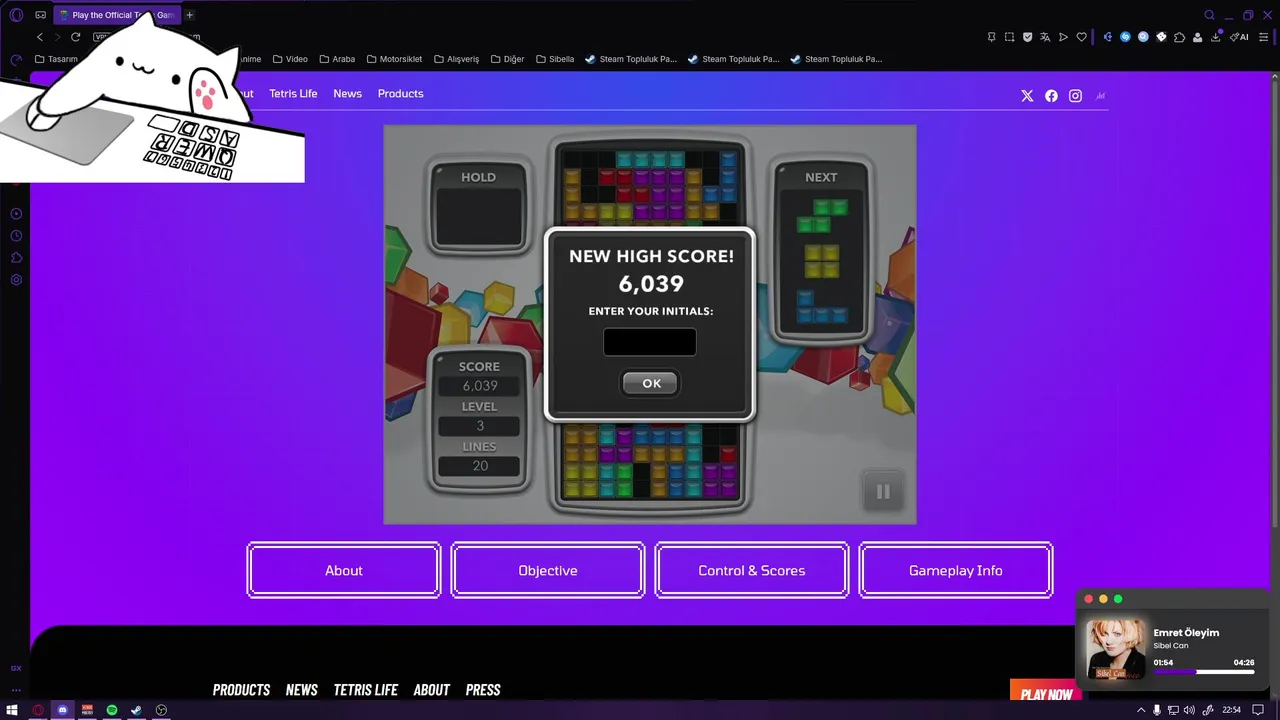Open the Gameplay Info section
Viewport: 1280px width, 720px height.
(x=956, y=570)
